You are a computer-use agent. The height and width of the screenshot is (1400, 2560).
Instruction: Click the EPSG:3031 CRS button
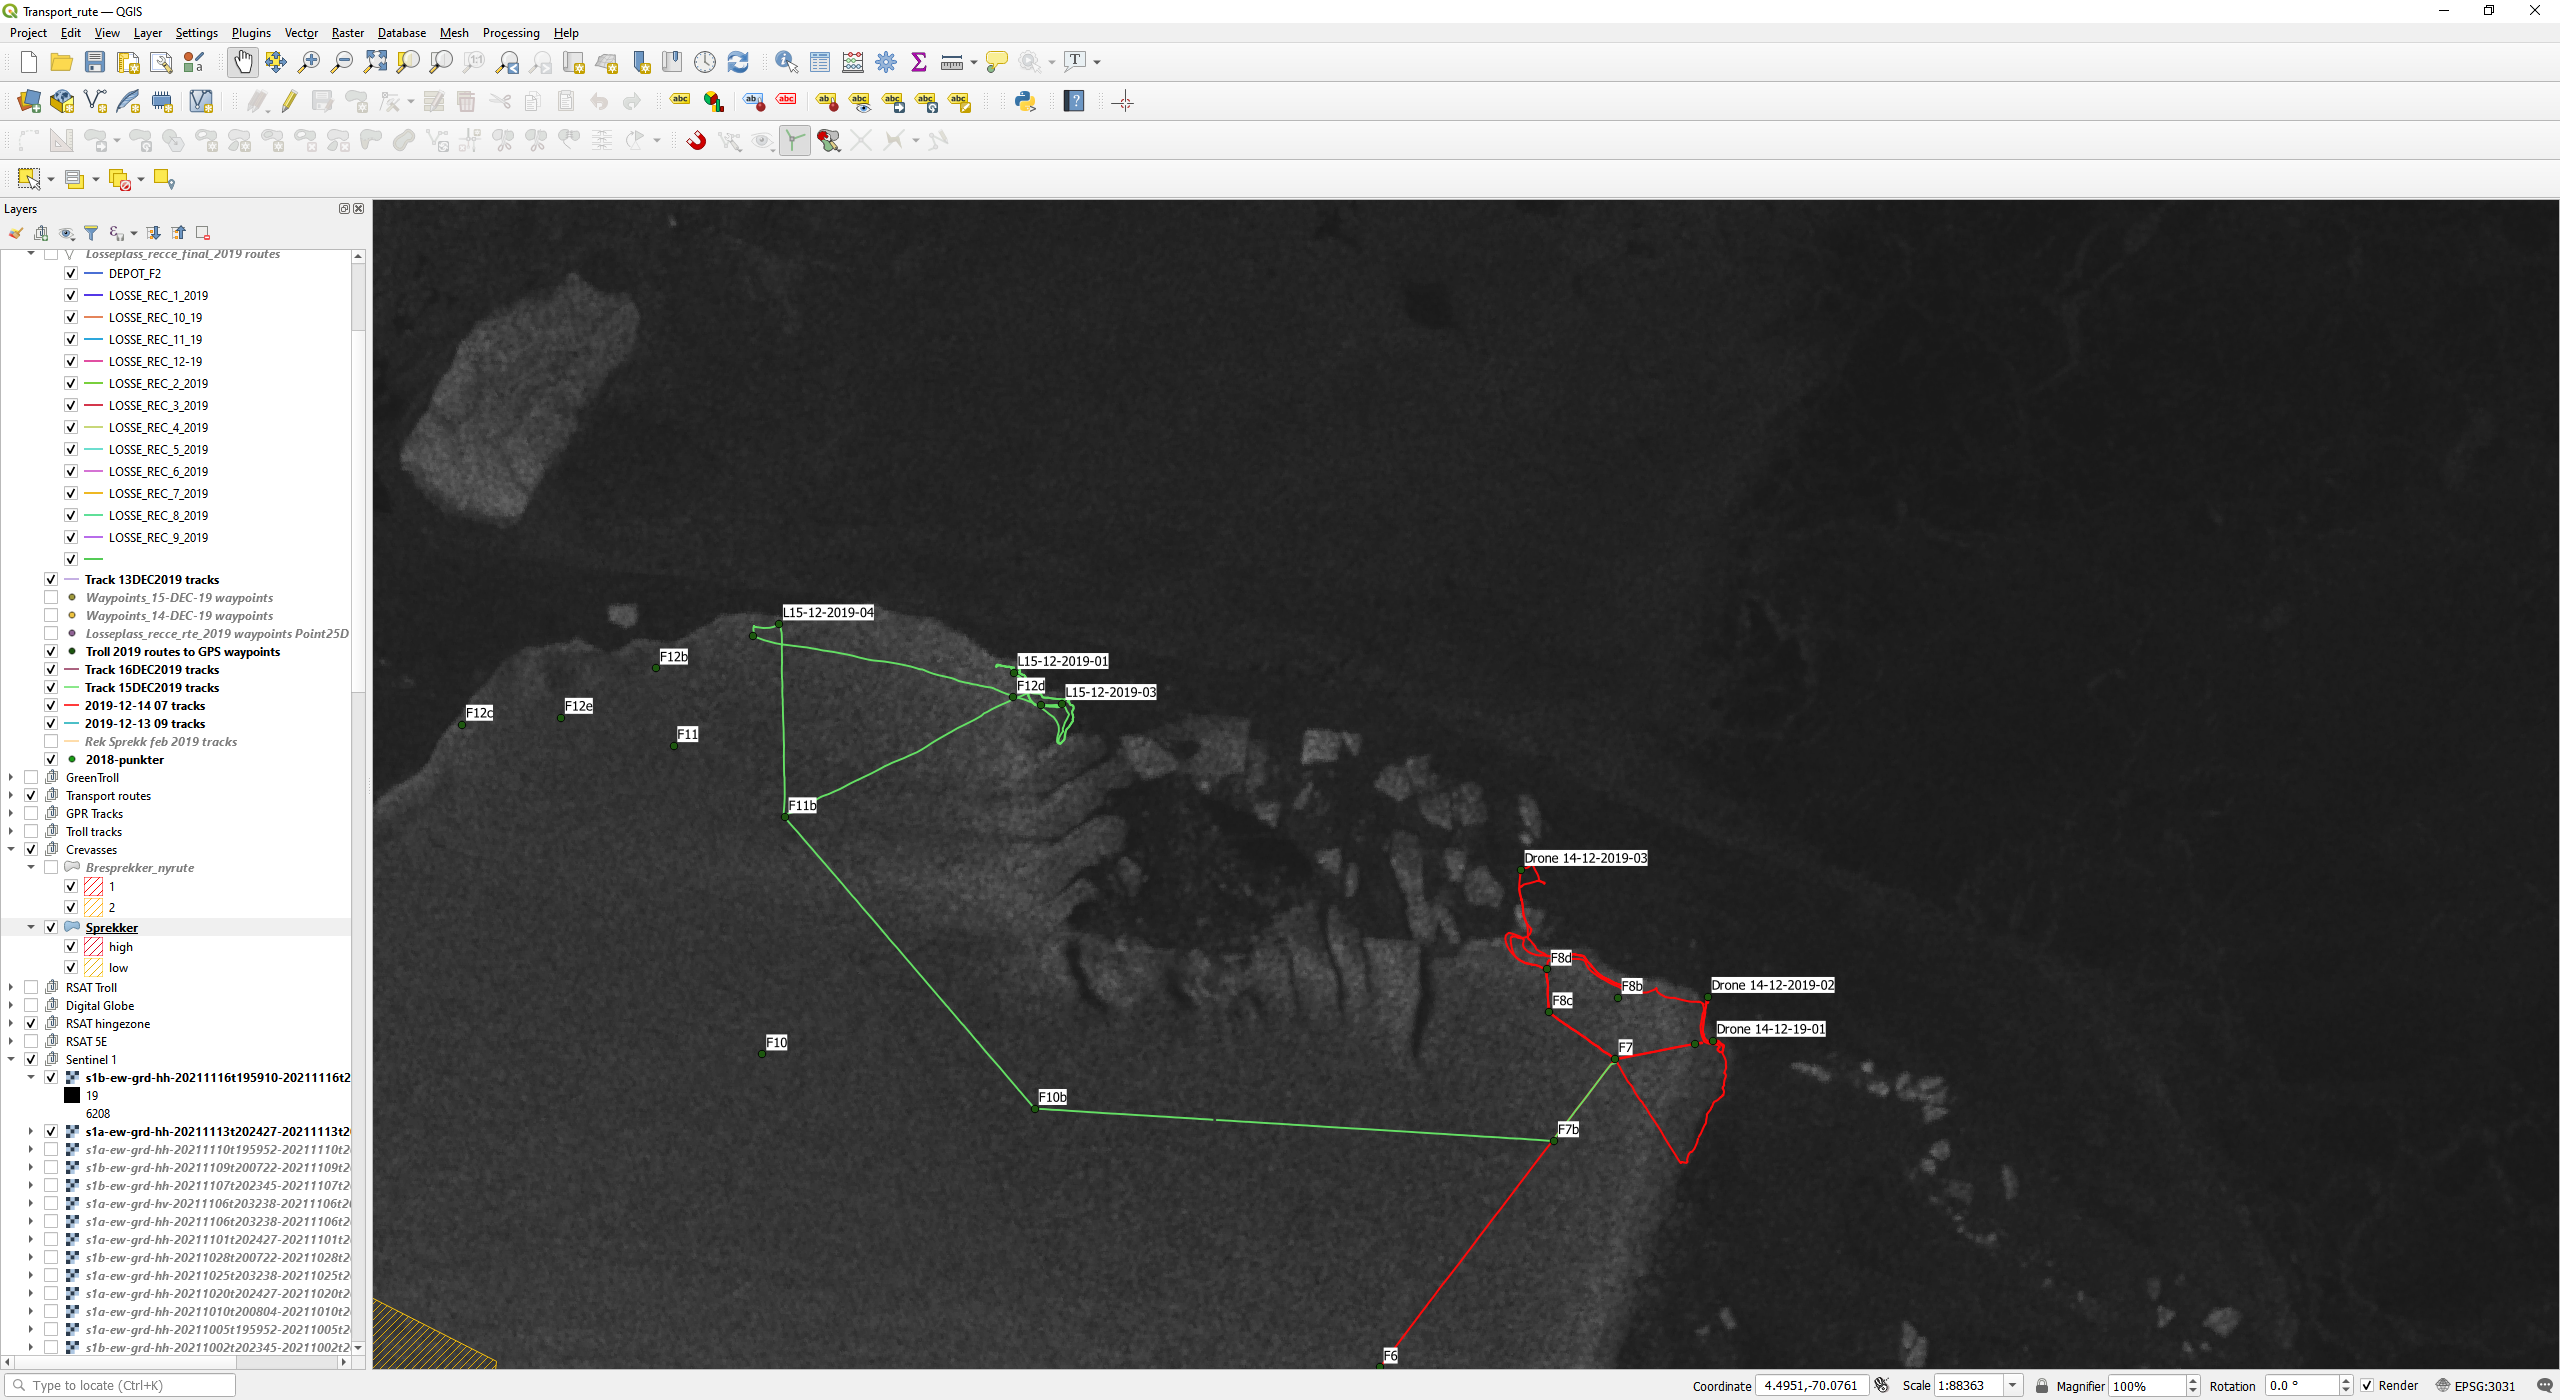click(x=2475, y=1385)
